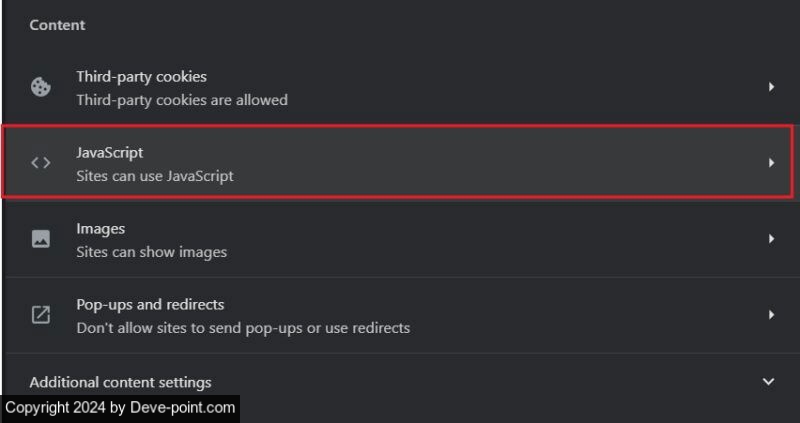Click the Images picture icon
The height and width of the screenshot is (423, 800).
pos(41,239)
